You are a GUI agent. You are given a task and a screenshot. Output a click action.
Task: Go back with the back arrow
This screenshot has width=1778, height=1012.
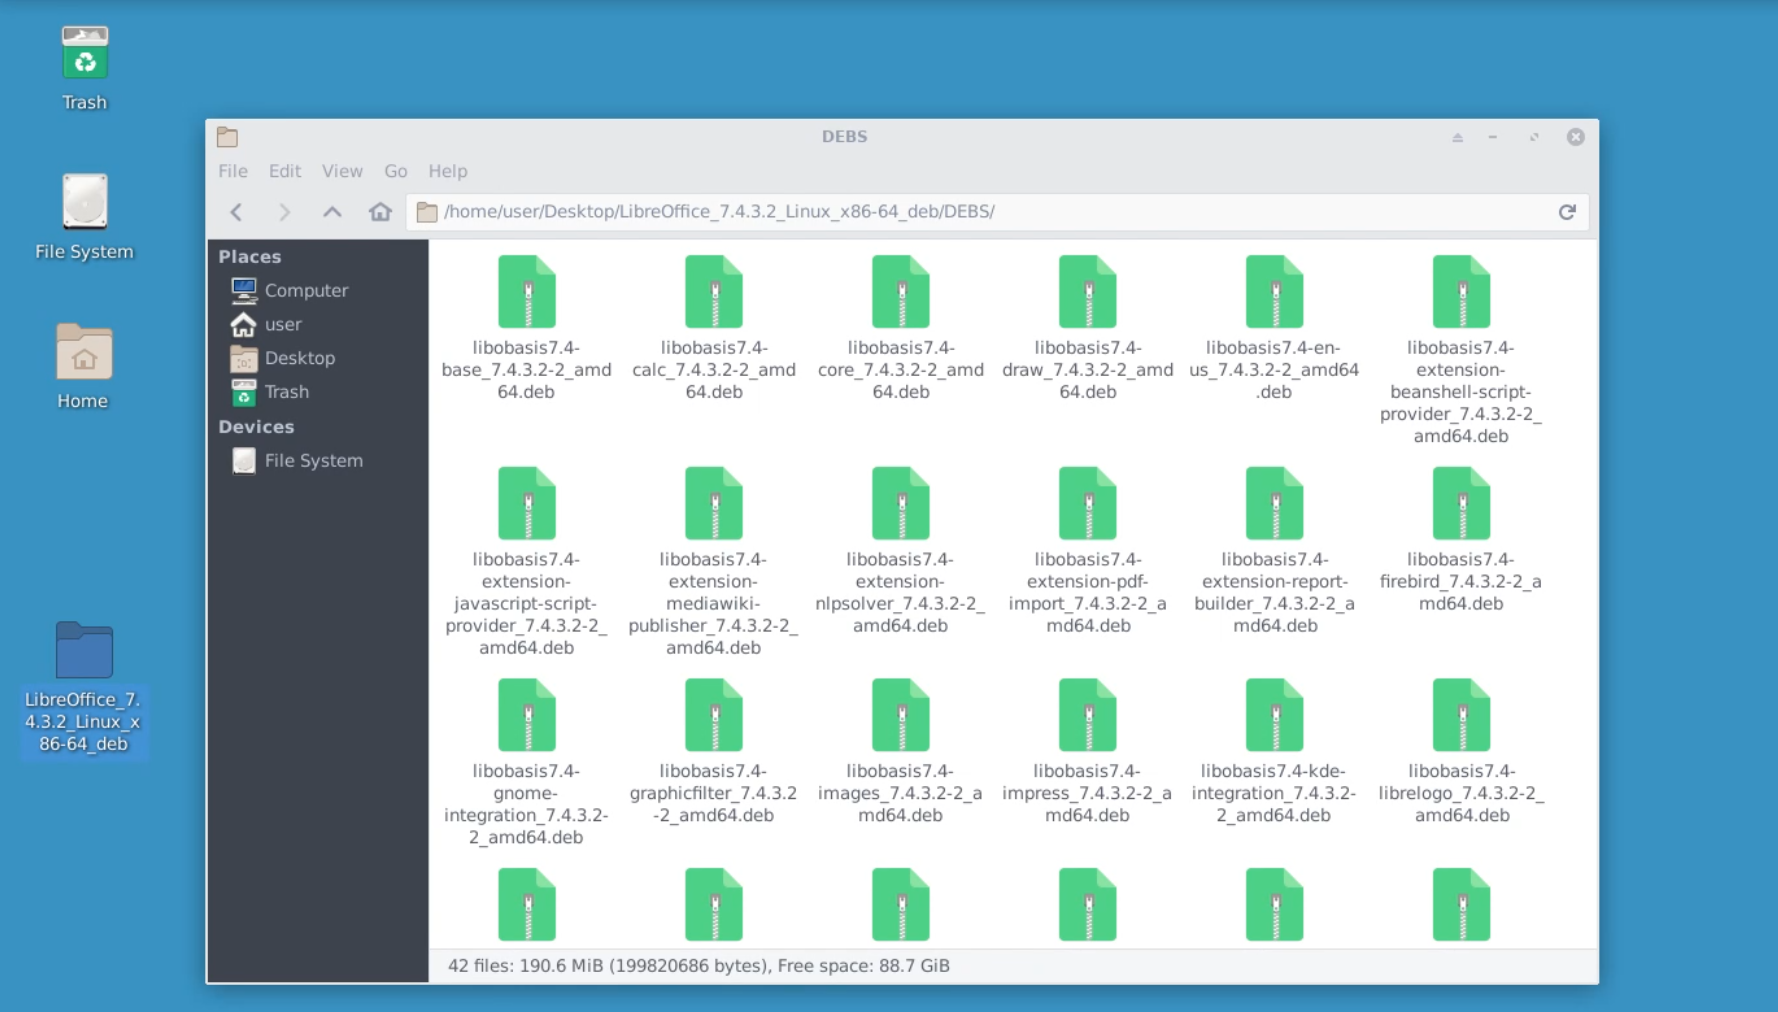click(237, 212)
